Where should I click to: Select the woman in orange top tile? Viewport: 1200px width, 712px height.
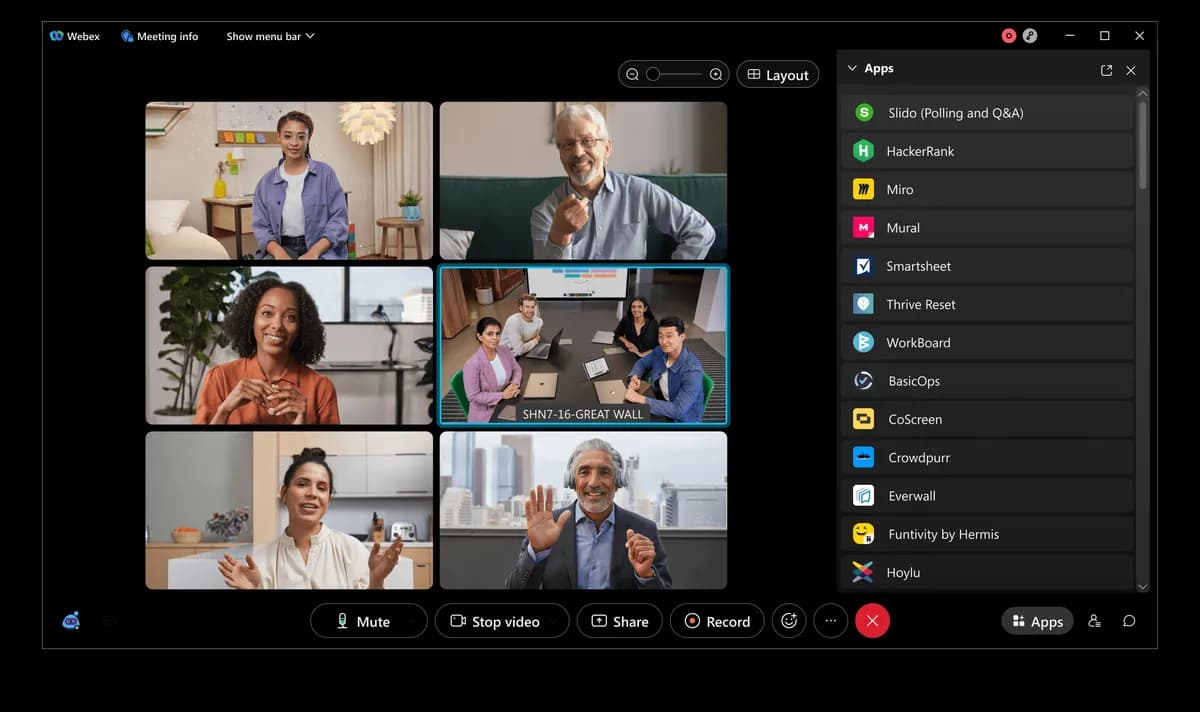click(289, 345)
